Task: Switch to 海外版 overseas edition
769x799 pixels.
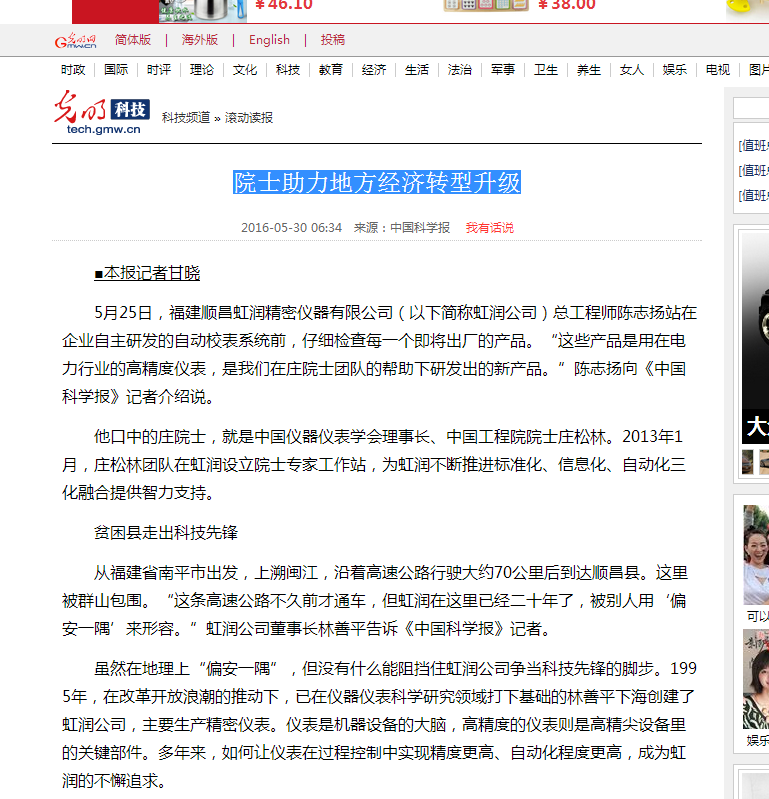Action: (x=200, y=40)
